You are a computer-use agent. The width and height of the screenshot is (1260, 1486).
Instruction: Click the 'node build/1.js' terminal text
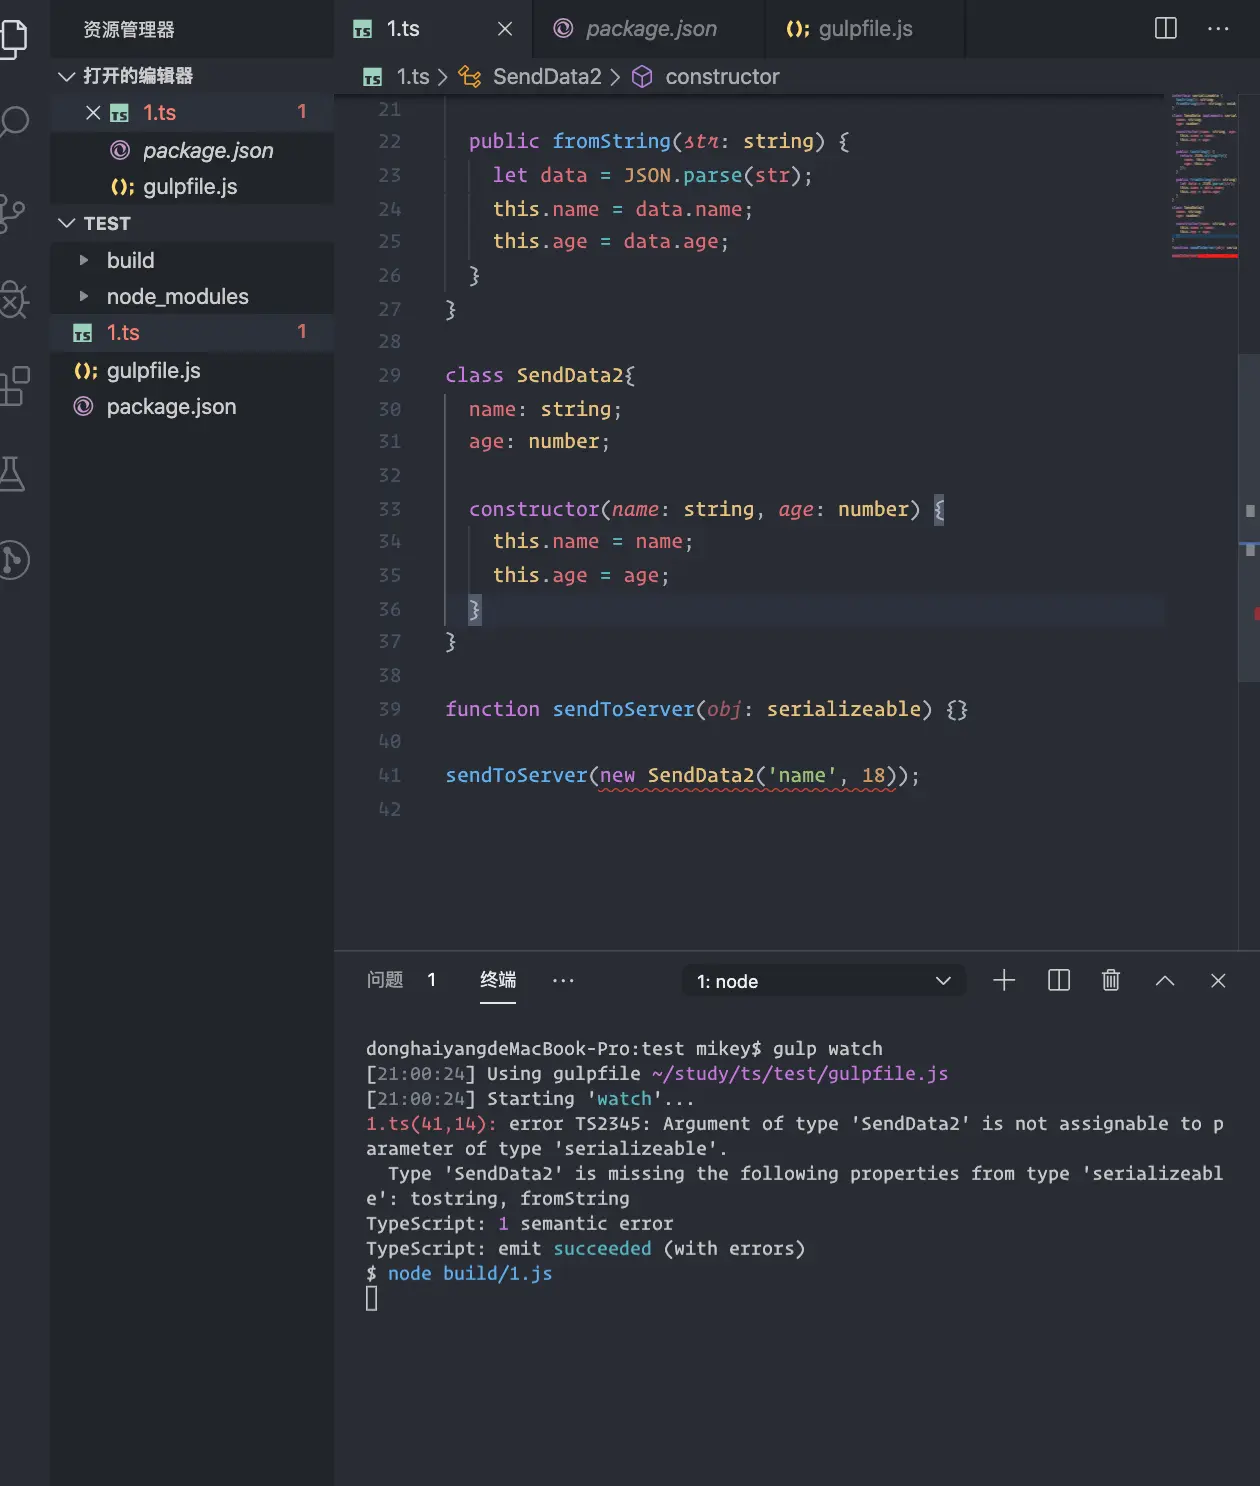pyautogui.click(x=469, y=1273)
